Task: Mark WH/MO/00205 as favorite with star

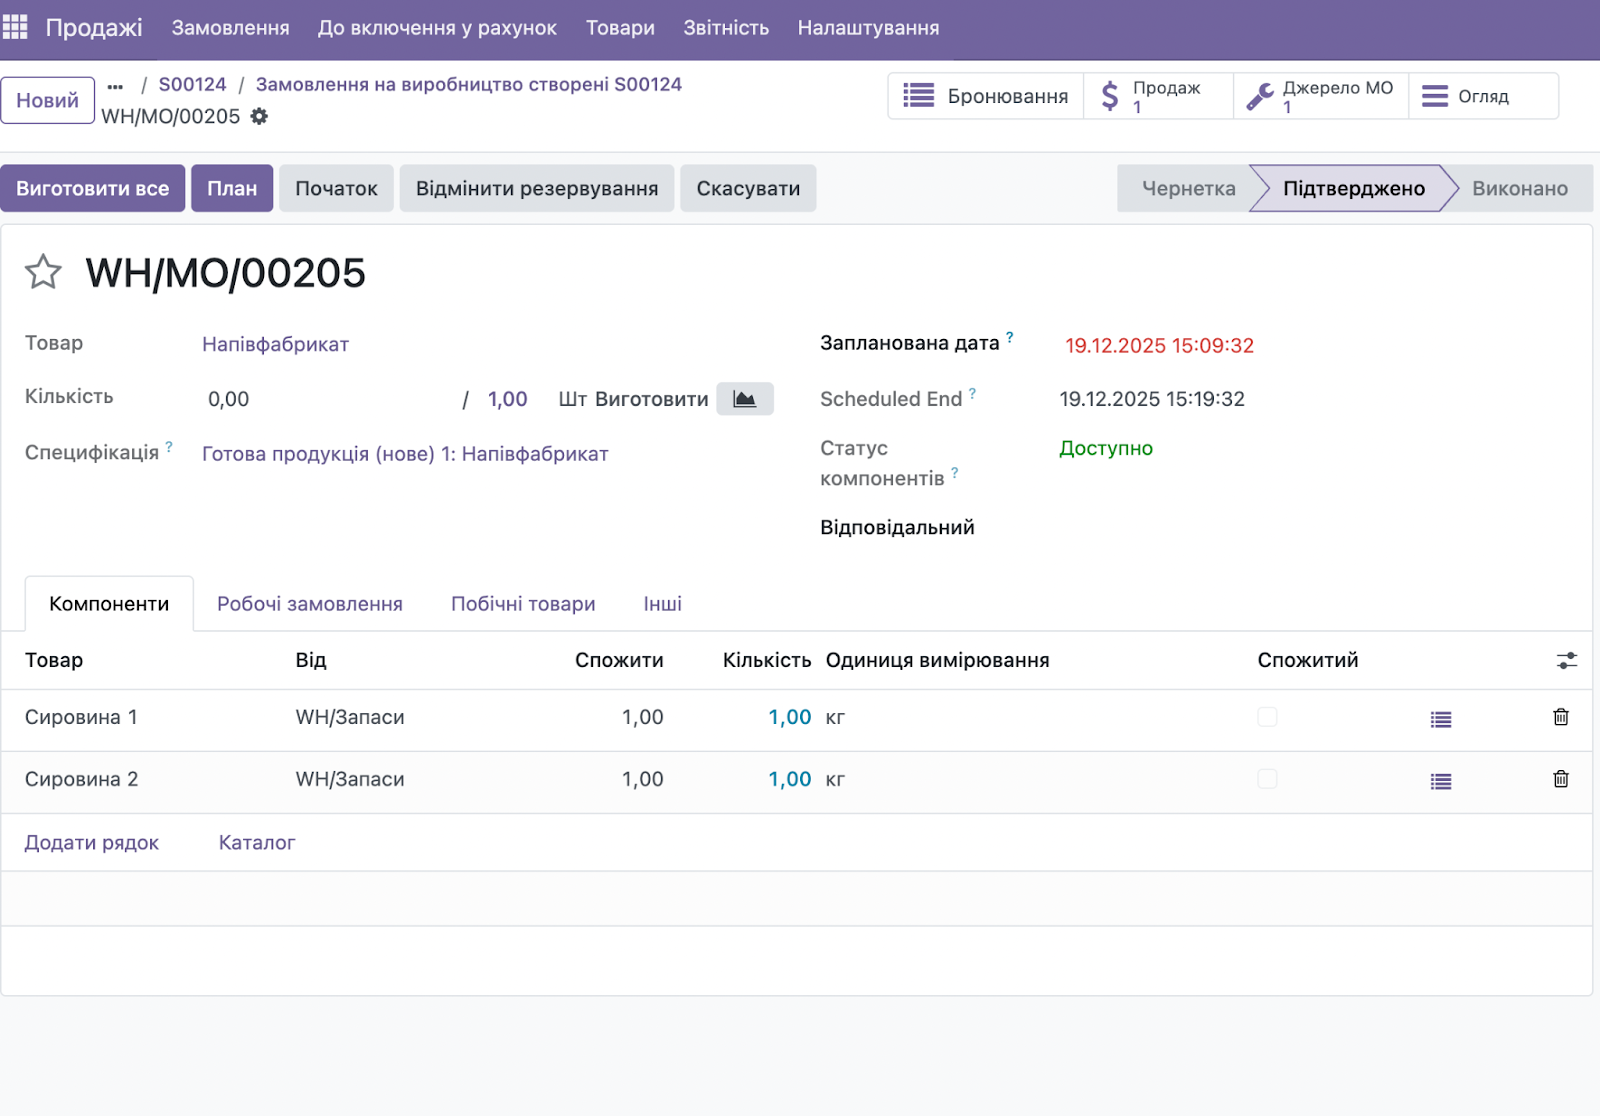Action: tap(43, 272)
